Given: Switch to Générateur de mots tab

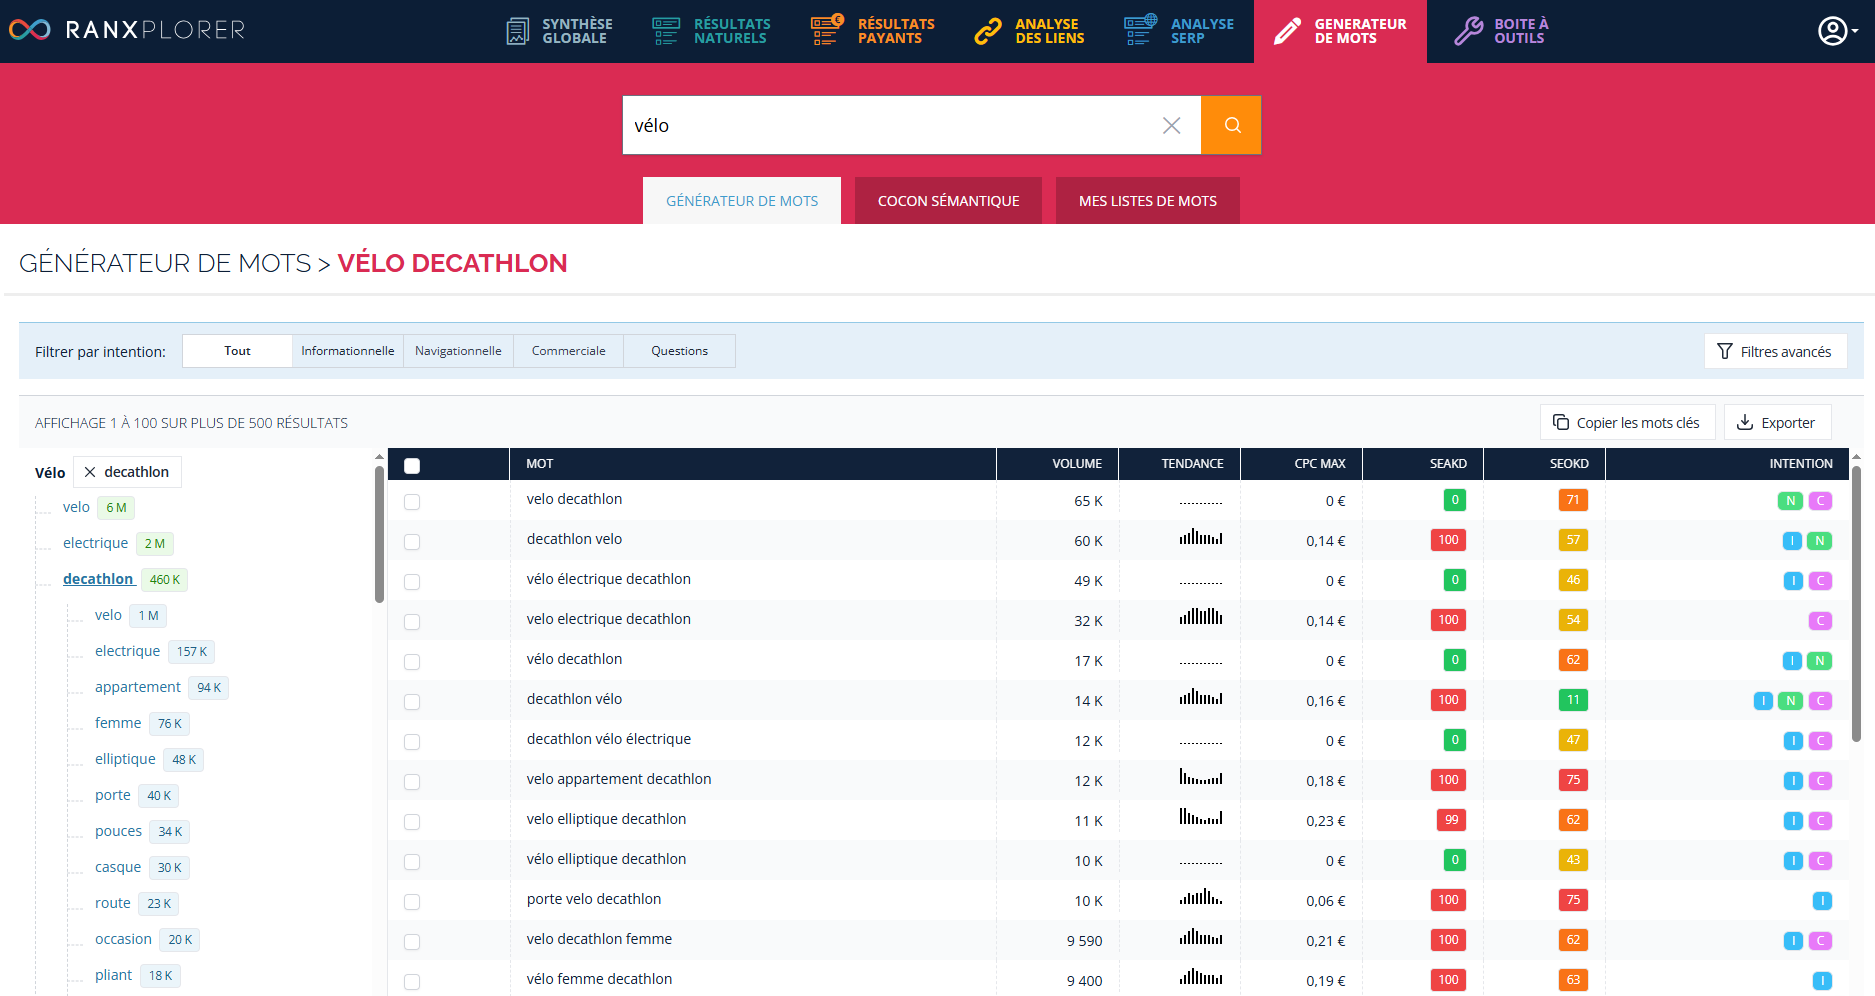Looking at the screenshot, I should [x=742, y=201].
